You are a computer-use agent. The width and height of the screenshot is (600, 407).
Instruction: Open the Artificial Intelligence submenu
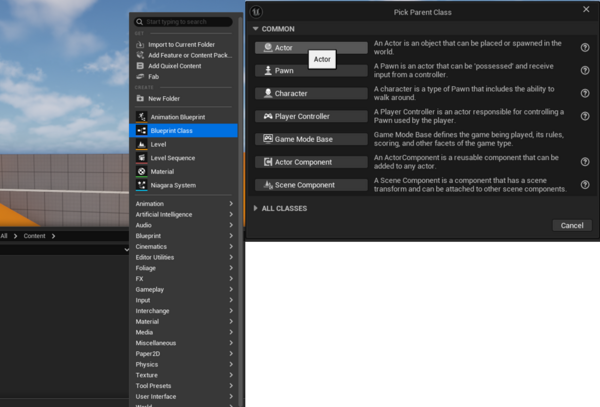[x=184, y=215]
